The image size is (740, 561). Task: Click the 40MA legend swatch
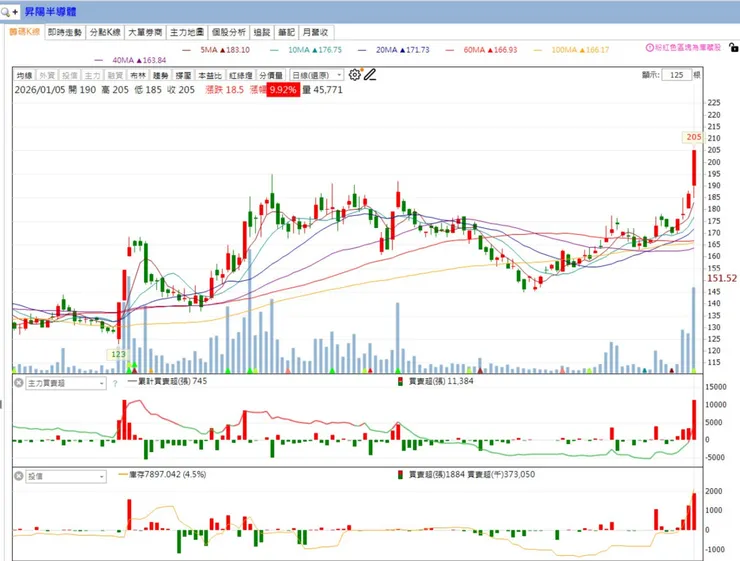[99, 60]
